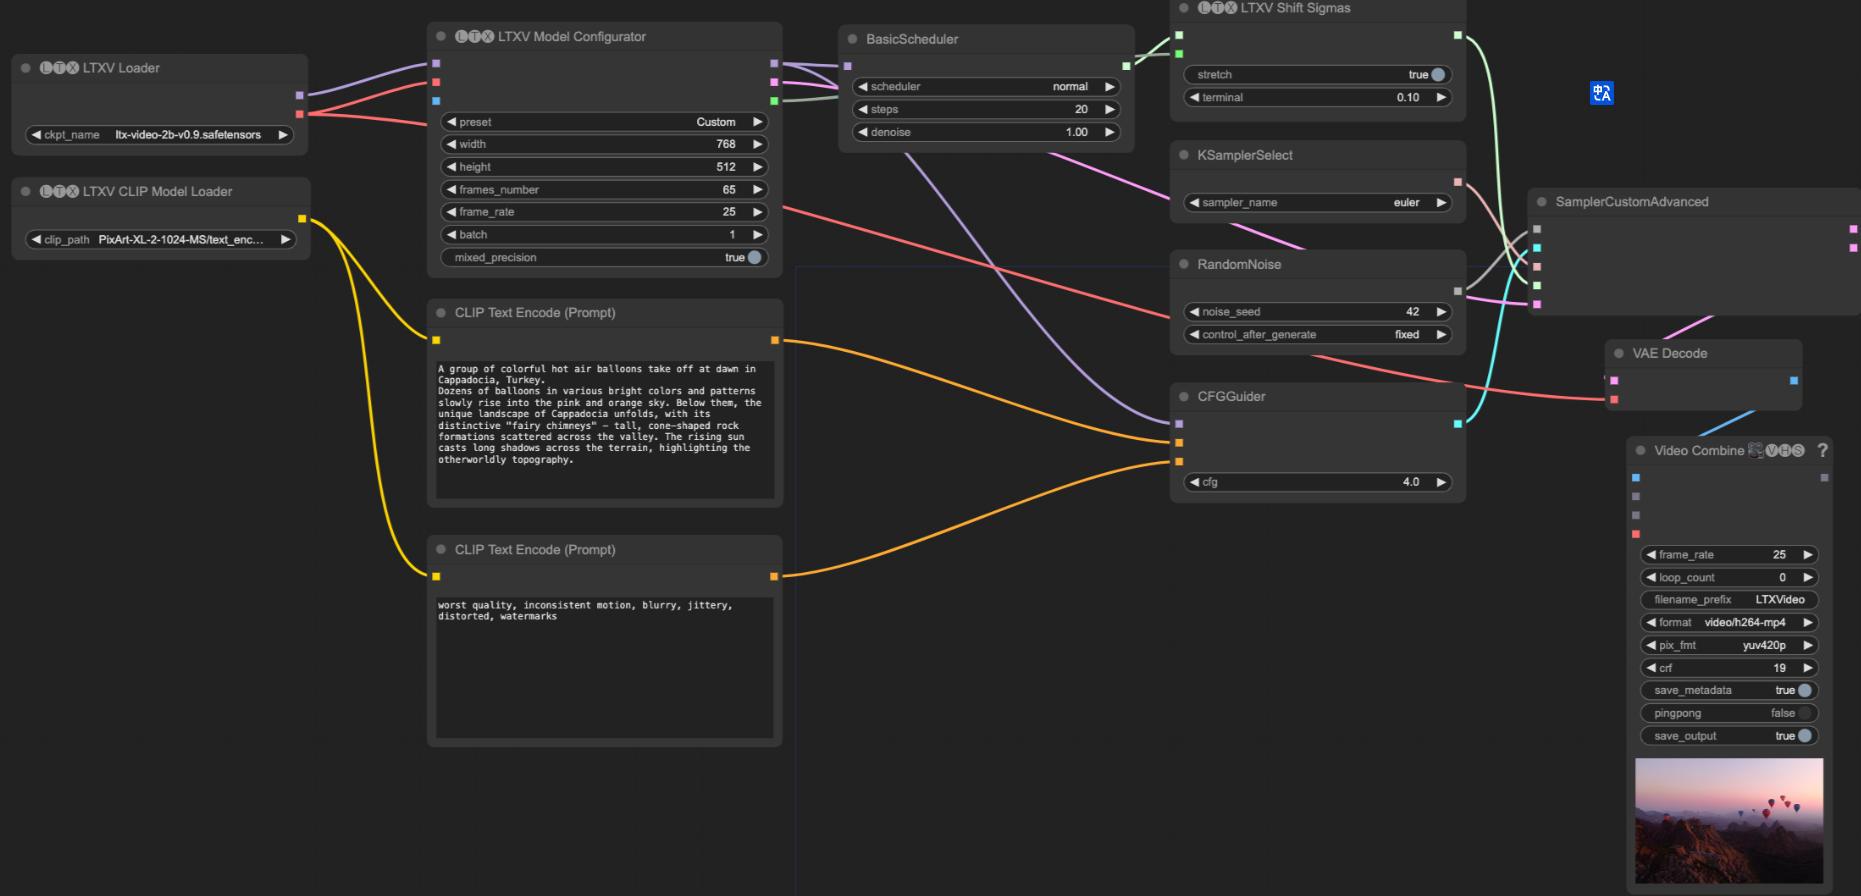Click the hot air balloon video preview thumbnail
1861x896 pixels.
[1728, 820]
